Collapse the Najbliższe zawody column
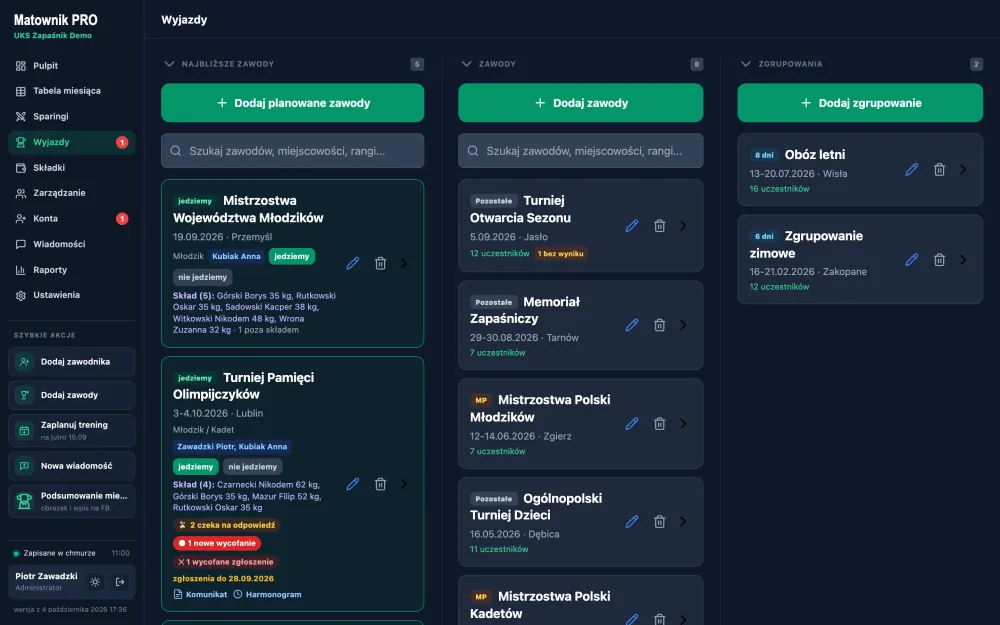 (169, 64)
